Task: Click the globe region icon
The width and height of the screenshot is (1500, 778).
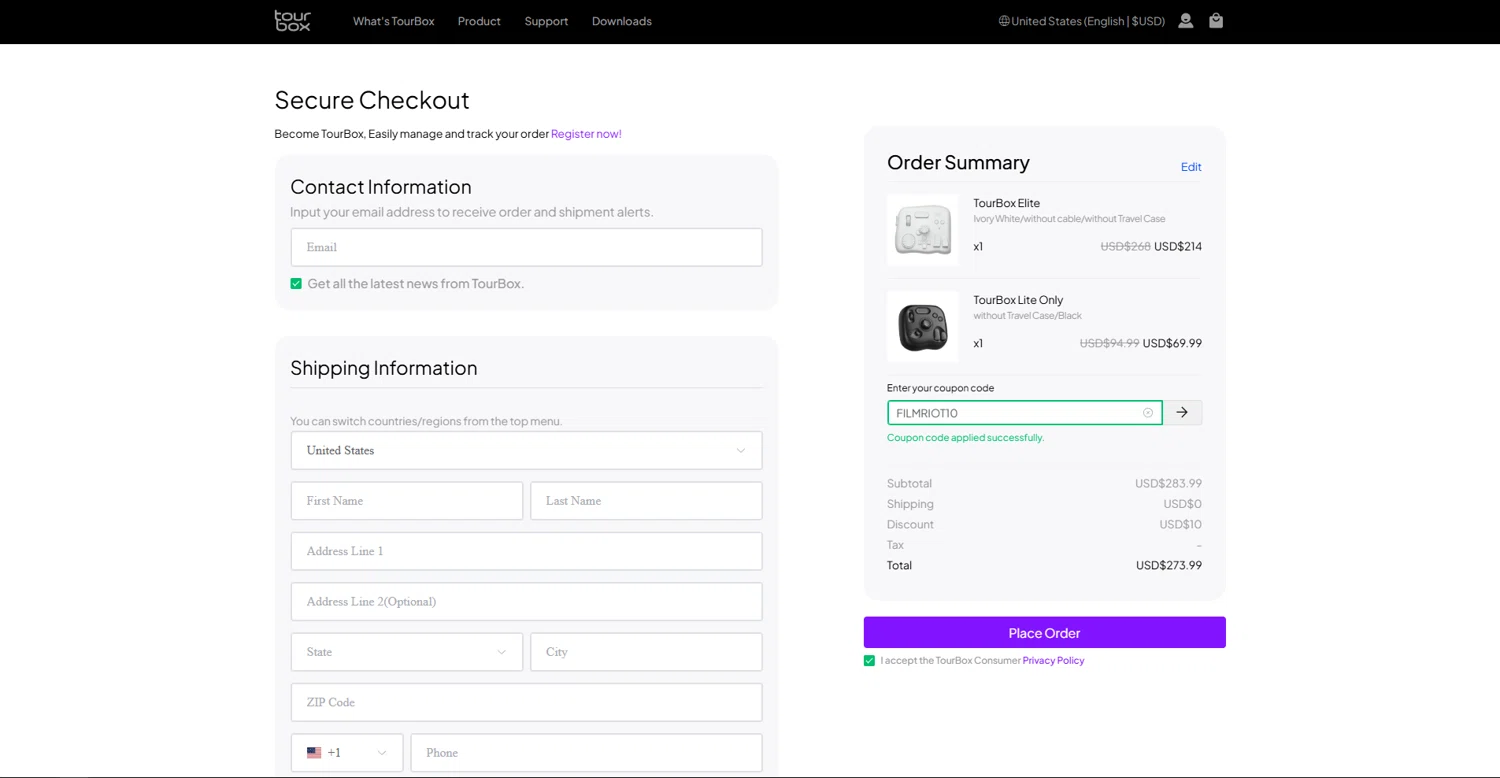Action: pos(1004,21)
